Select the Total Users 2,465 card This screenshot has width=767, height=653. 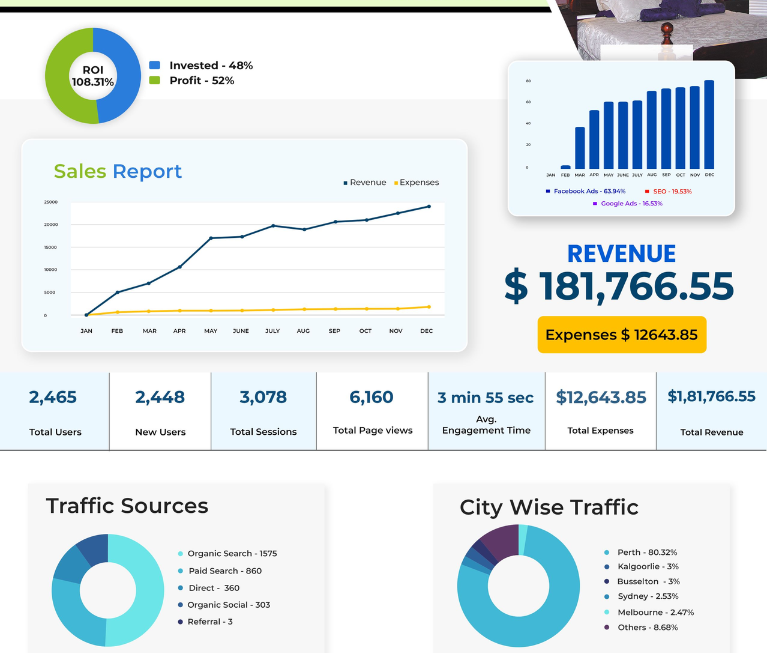tap(54, 411)
